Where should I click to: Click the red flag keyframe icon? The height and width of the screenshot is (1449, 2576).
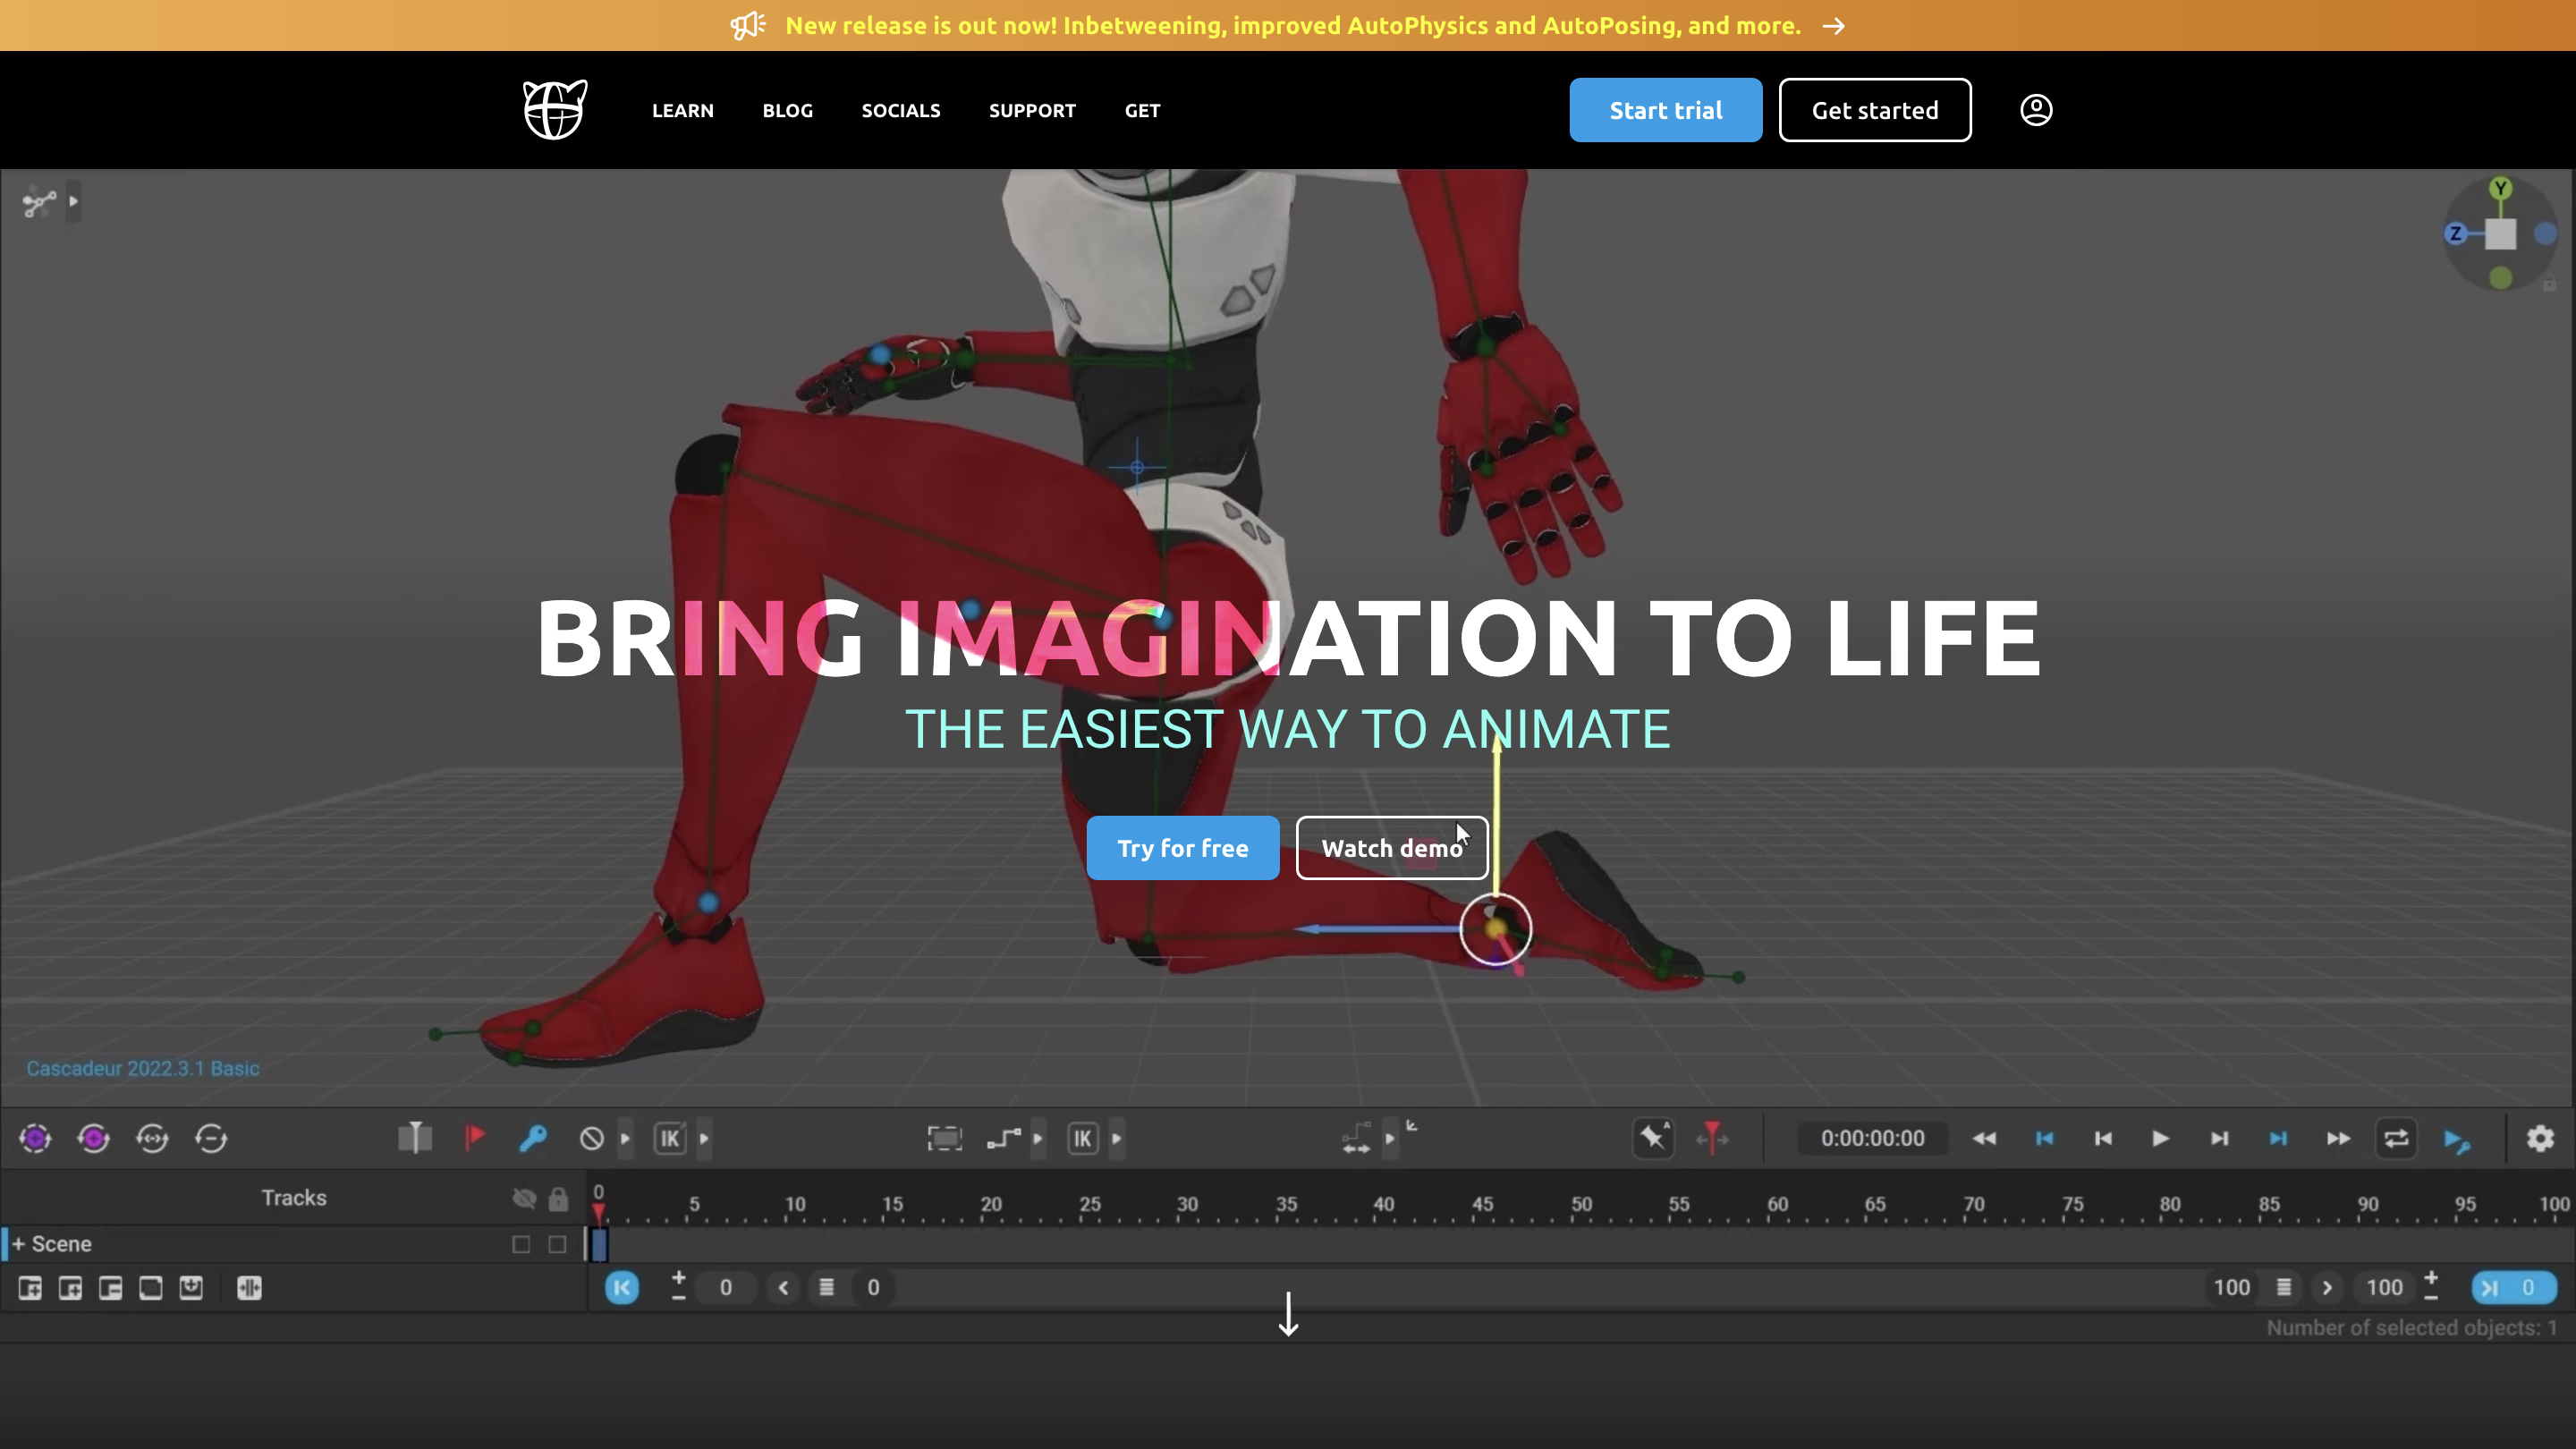(475, 1138)
